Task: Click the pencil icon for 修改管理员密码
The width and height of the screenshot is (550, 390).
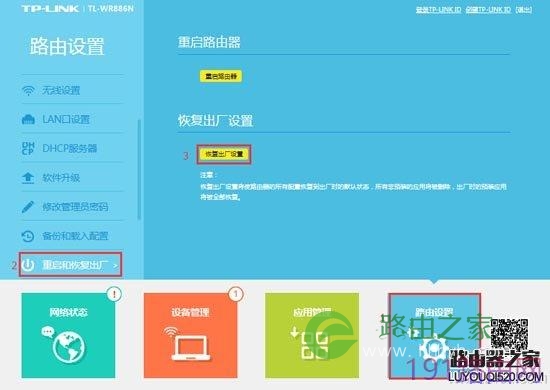Action: (x=28, y=207)
